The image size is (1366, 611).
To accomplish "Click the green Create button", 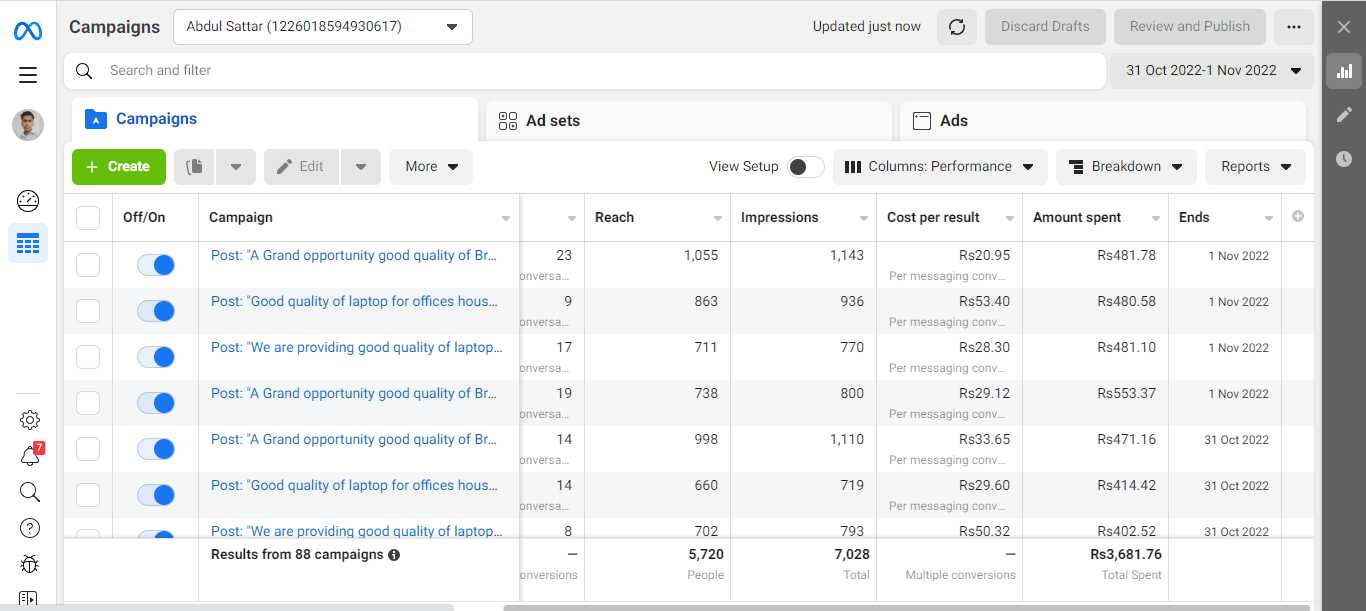I will tap(118, 167).
